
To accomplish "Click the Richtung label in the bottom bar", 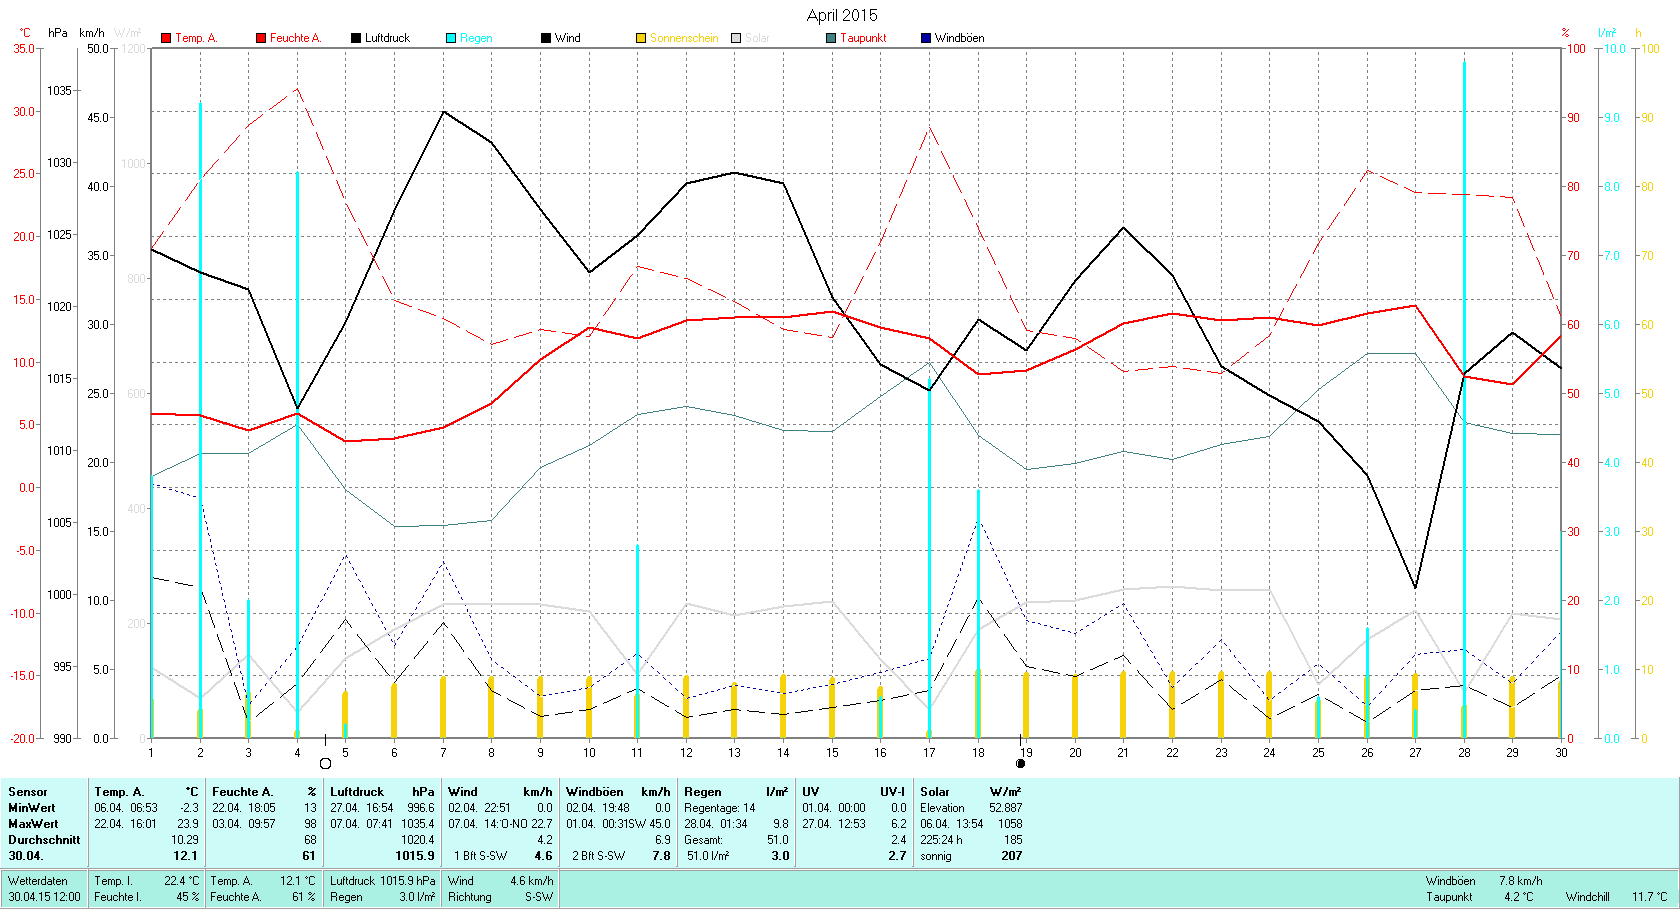I will click(470, 897).
